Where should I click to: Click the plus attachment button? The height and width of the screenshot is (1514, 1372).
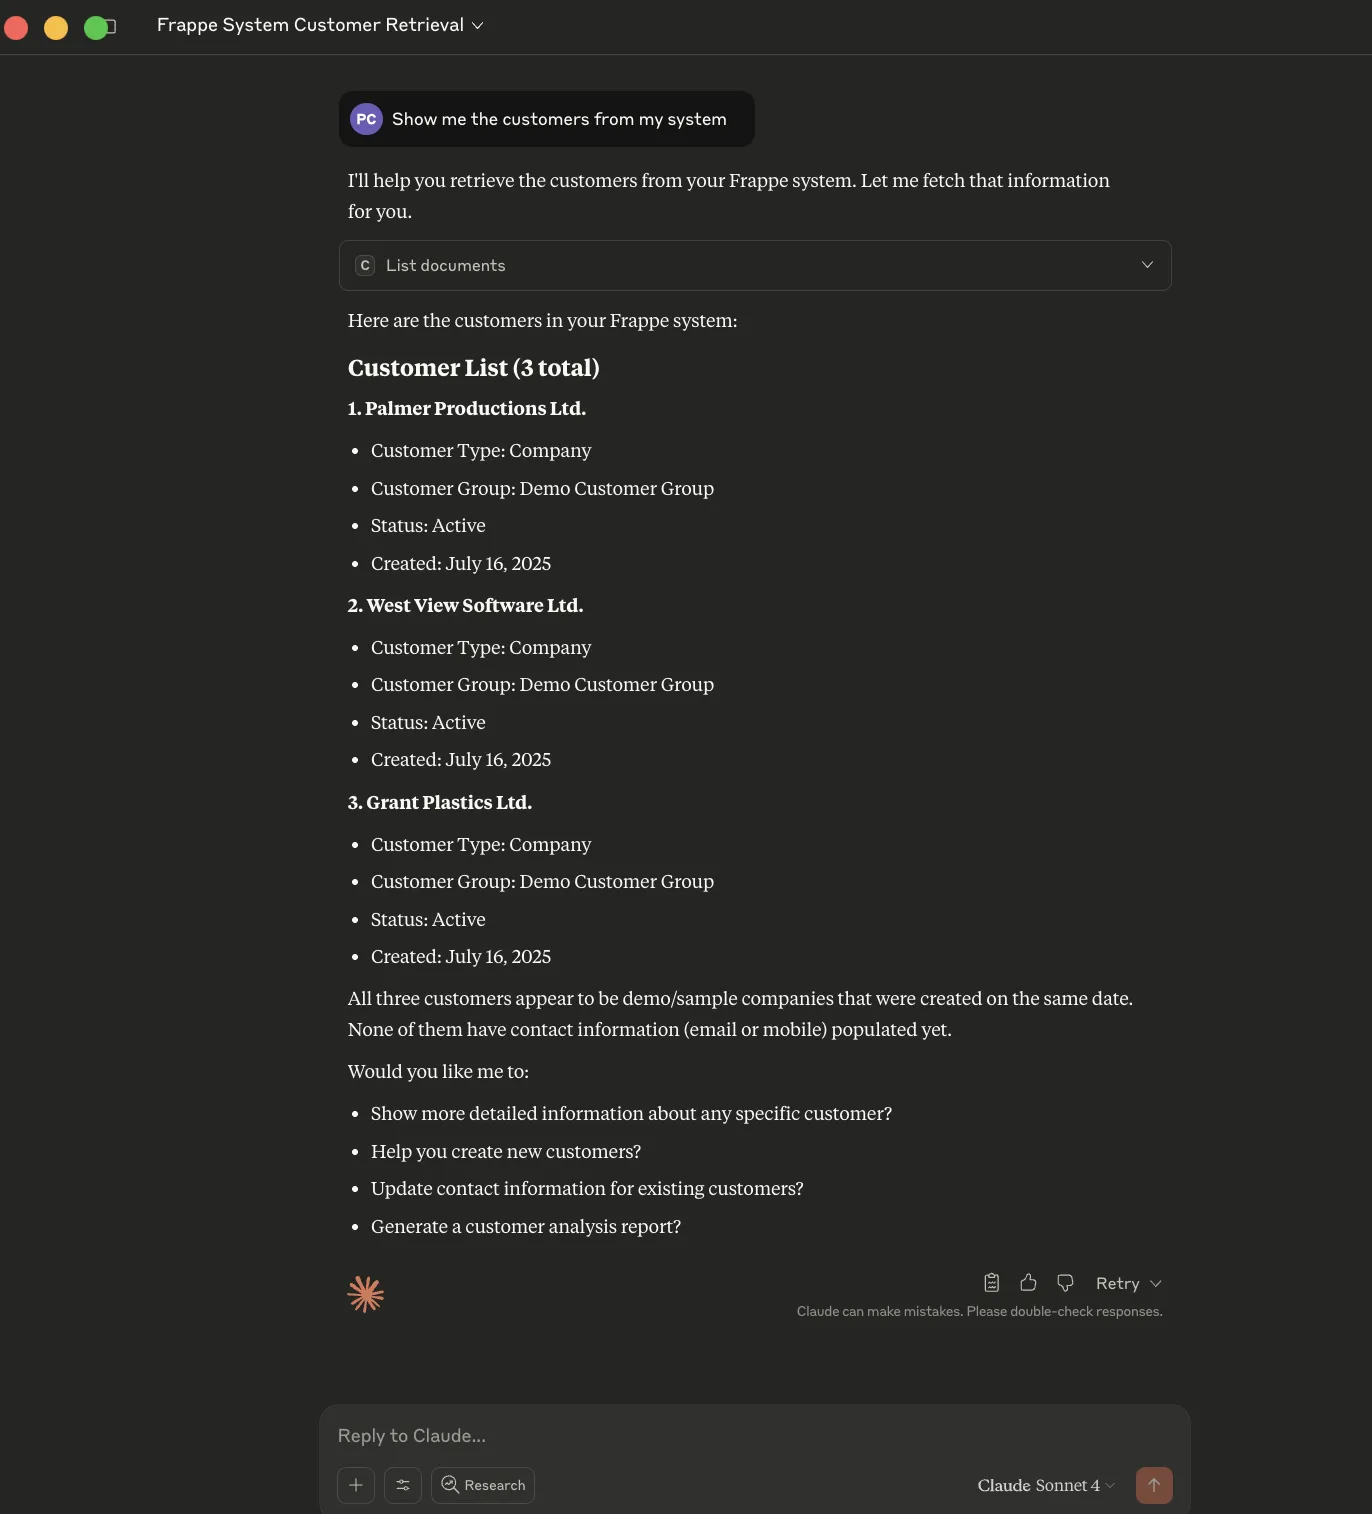[x=356, y=1485]
